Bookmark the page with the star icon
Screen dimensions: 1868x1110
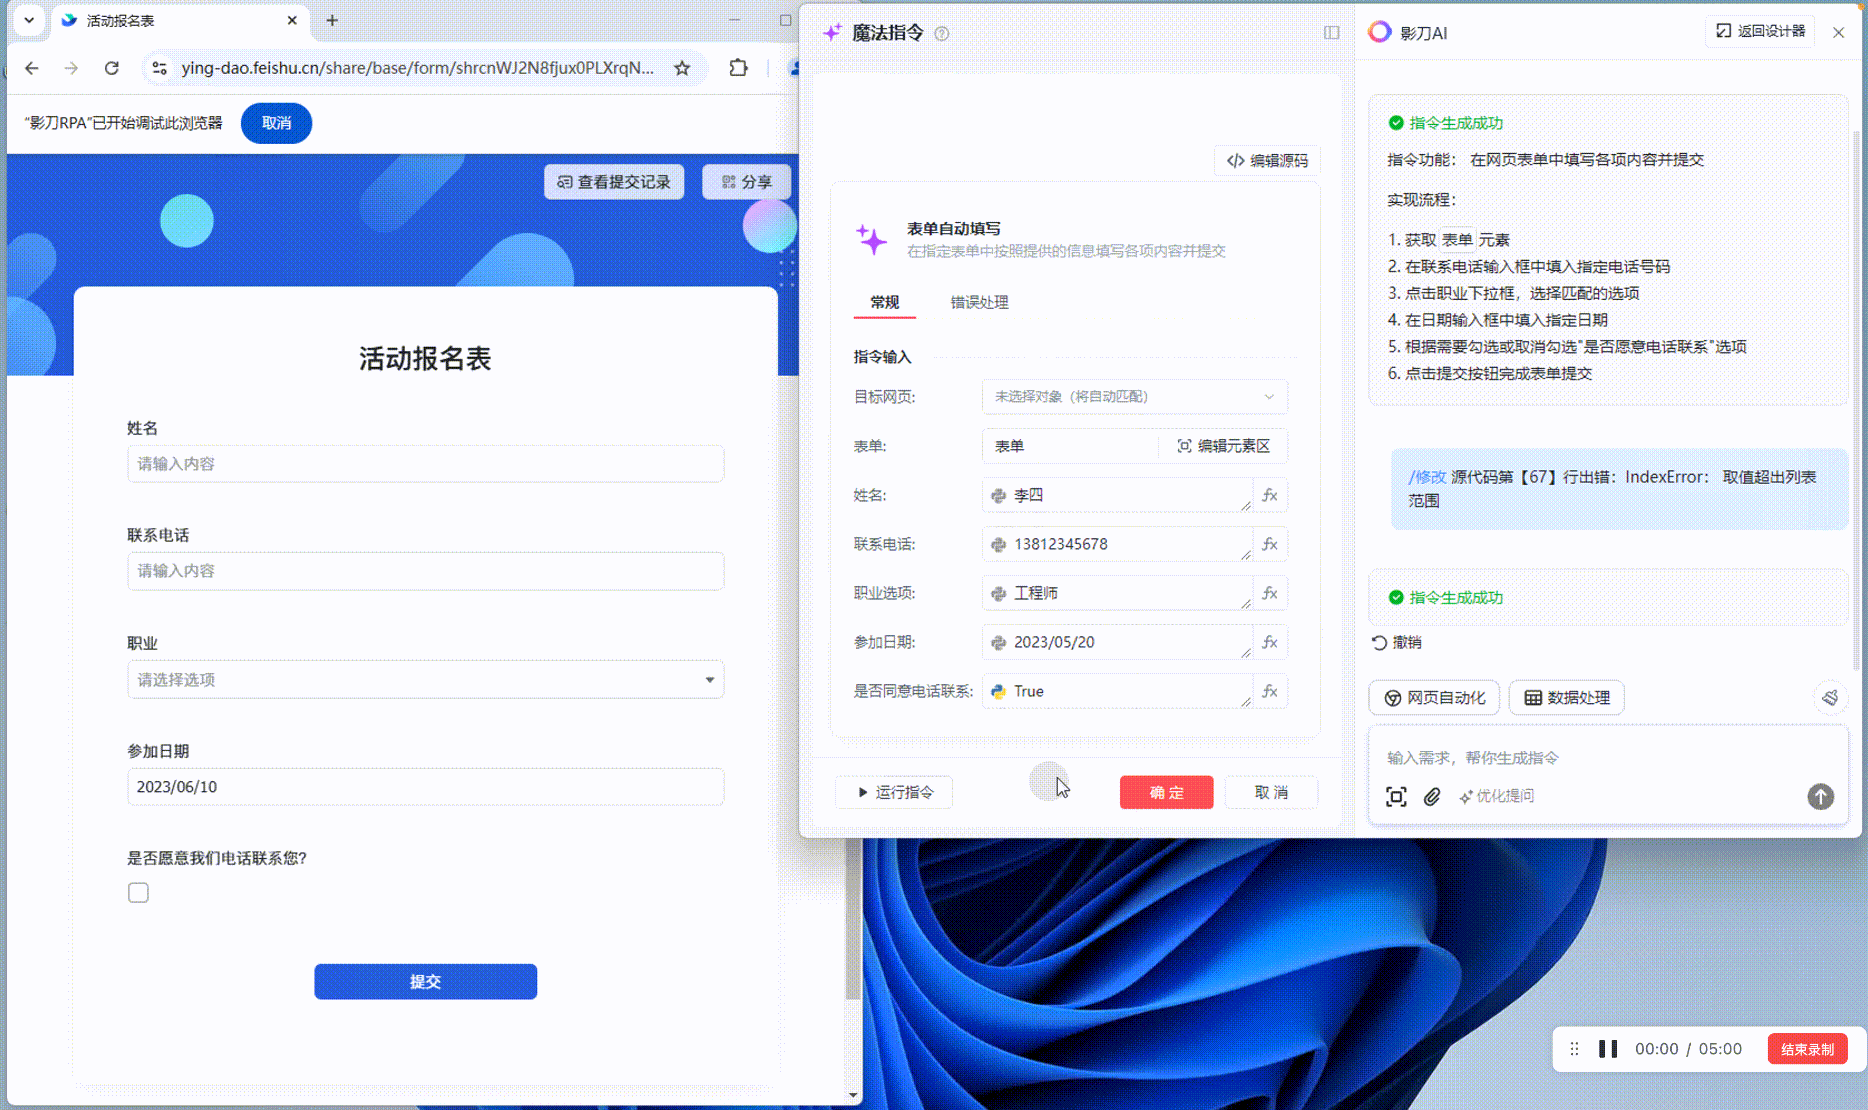pyautogui.click(x=682, y=68)
